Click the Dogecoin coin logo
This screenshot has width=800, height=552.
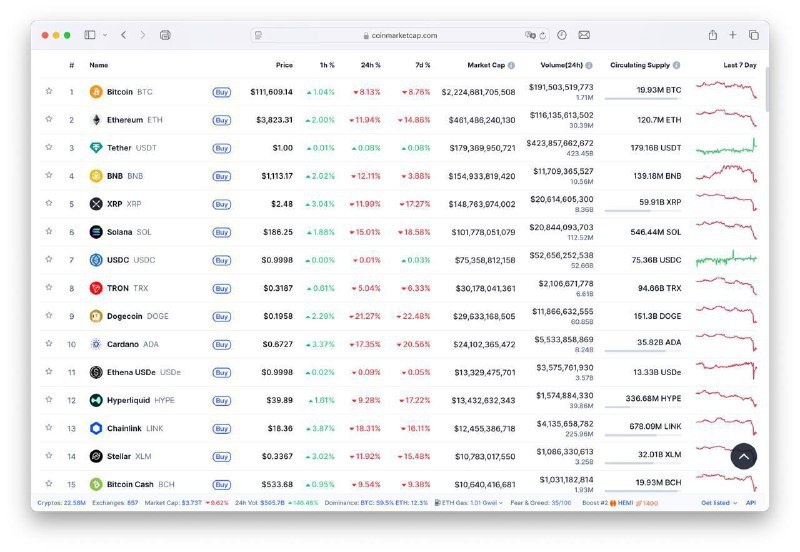(x=96, y=316)
